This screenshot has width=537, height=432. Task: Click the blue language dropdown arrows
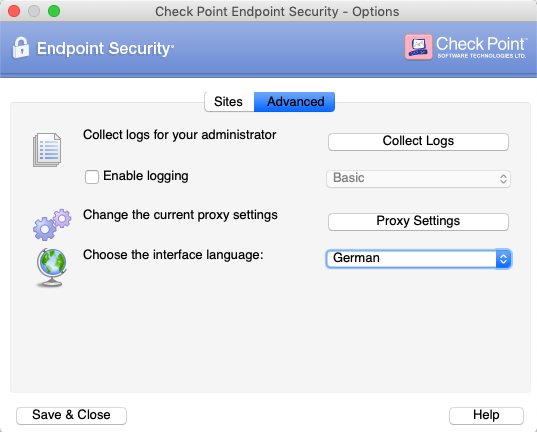click(x=503, y=259)
